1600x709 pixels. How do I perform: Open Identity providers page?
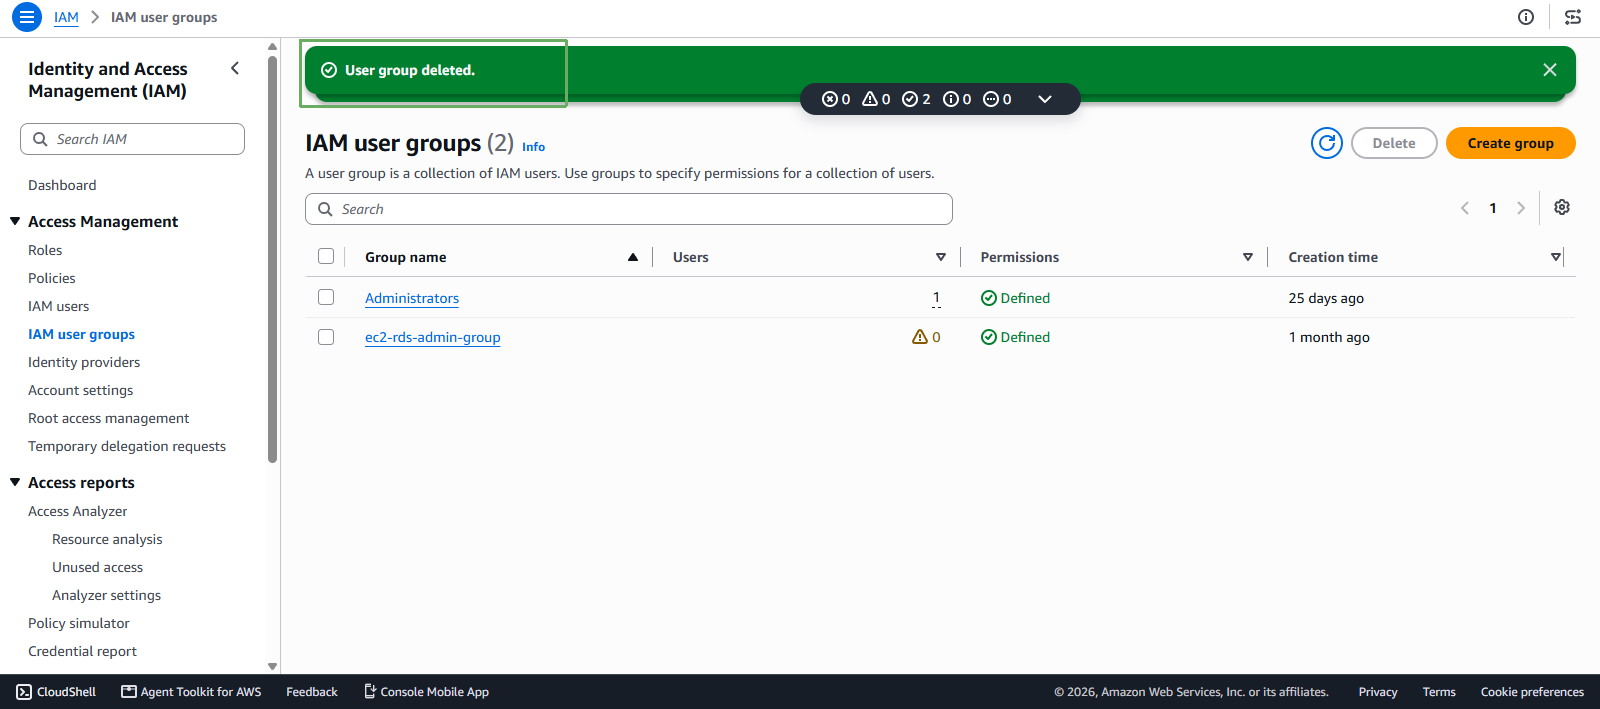84,362
